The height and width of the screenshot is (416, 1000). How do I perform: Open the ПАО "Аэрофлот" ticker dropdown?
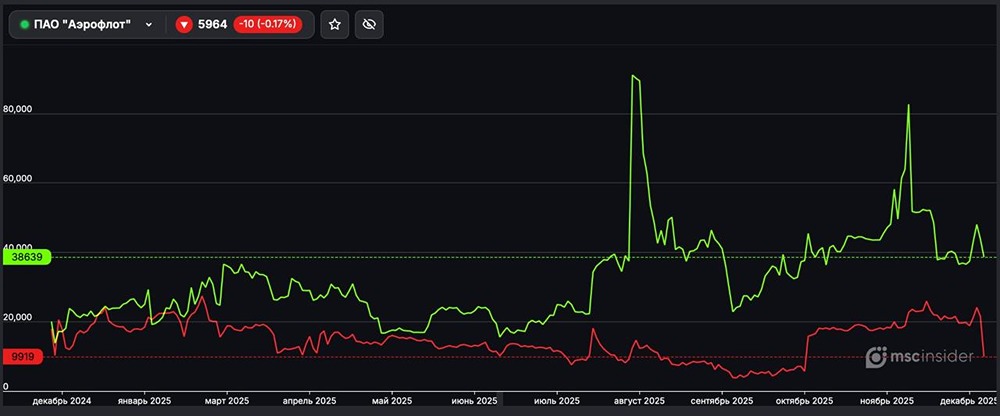pos(88,24)
